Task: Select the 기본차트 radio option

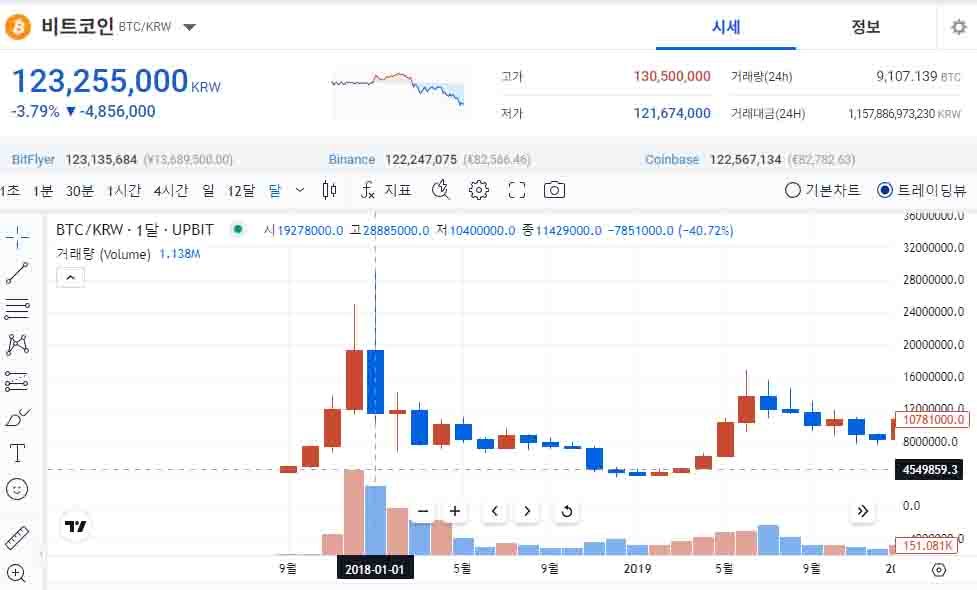Action: 822,190
